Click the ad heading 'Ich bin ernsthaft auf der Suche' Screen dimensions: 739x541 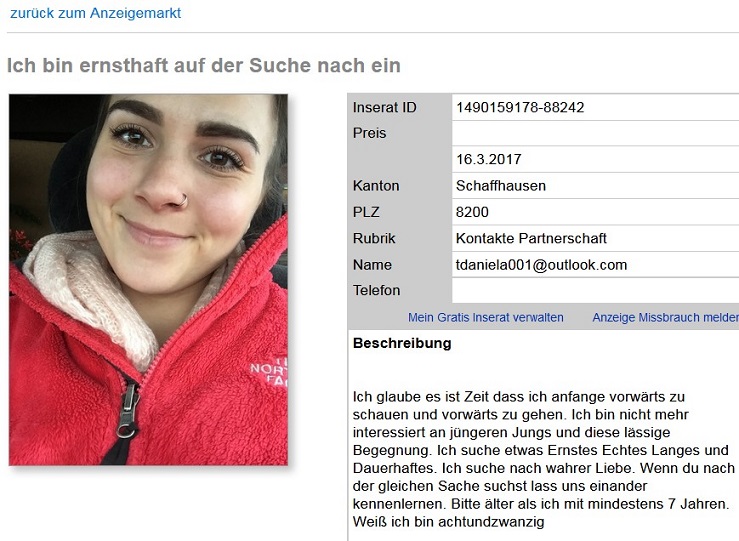click(204, 66)
